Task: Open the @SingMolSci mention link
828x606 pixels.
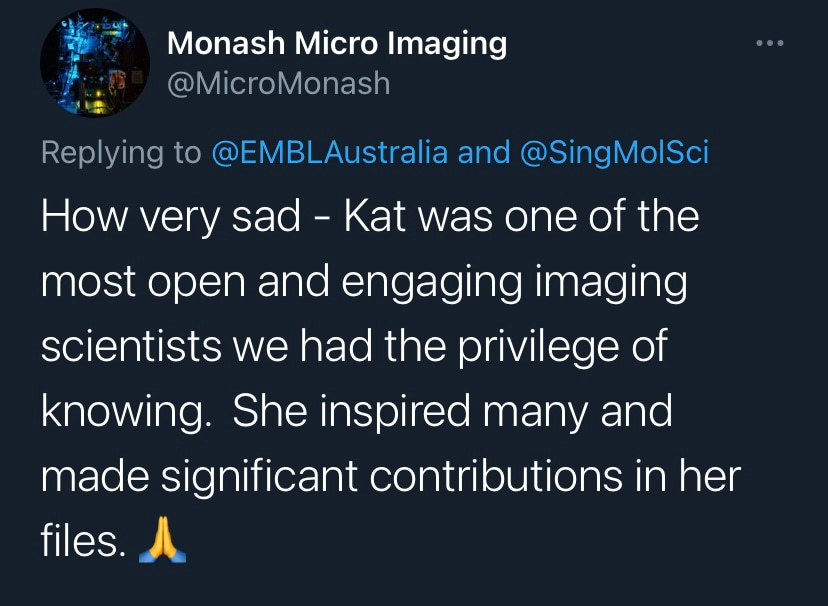Action: pos(614,153)
